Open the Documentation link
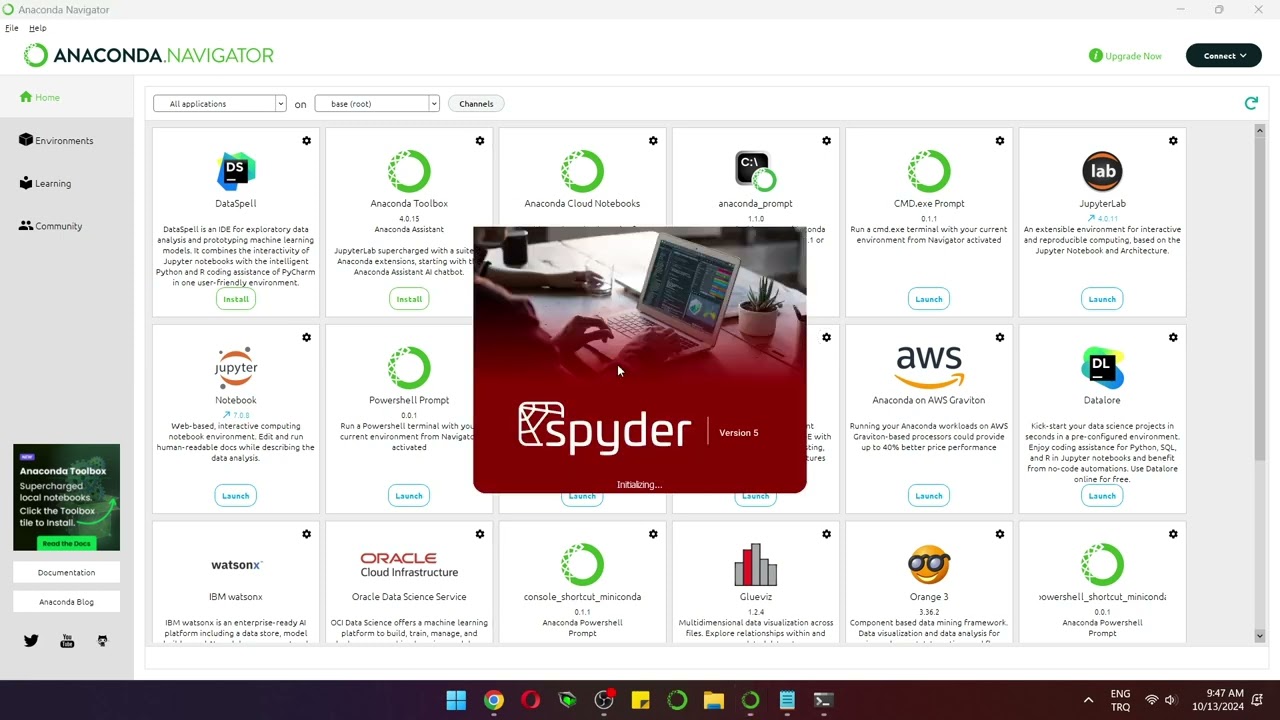The height and width of the screenshot is (720, 1280). click(66, 573)
